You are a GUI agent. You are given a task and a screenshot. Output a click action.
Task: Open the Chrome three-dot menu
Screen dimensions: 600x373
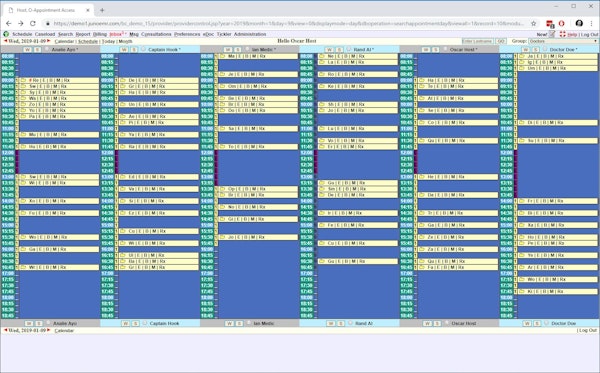point(592,23)
